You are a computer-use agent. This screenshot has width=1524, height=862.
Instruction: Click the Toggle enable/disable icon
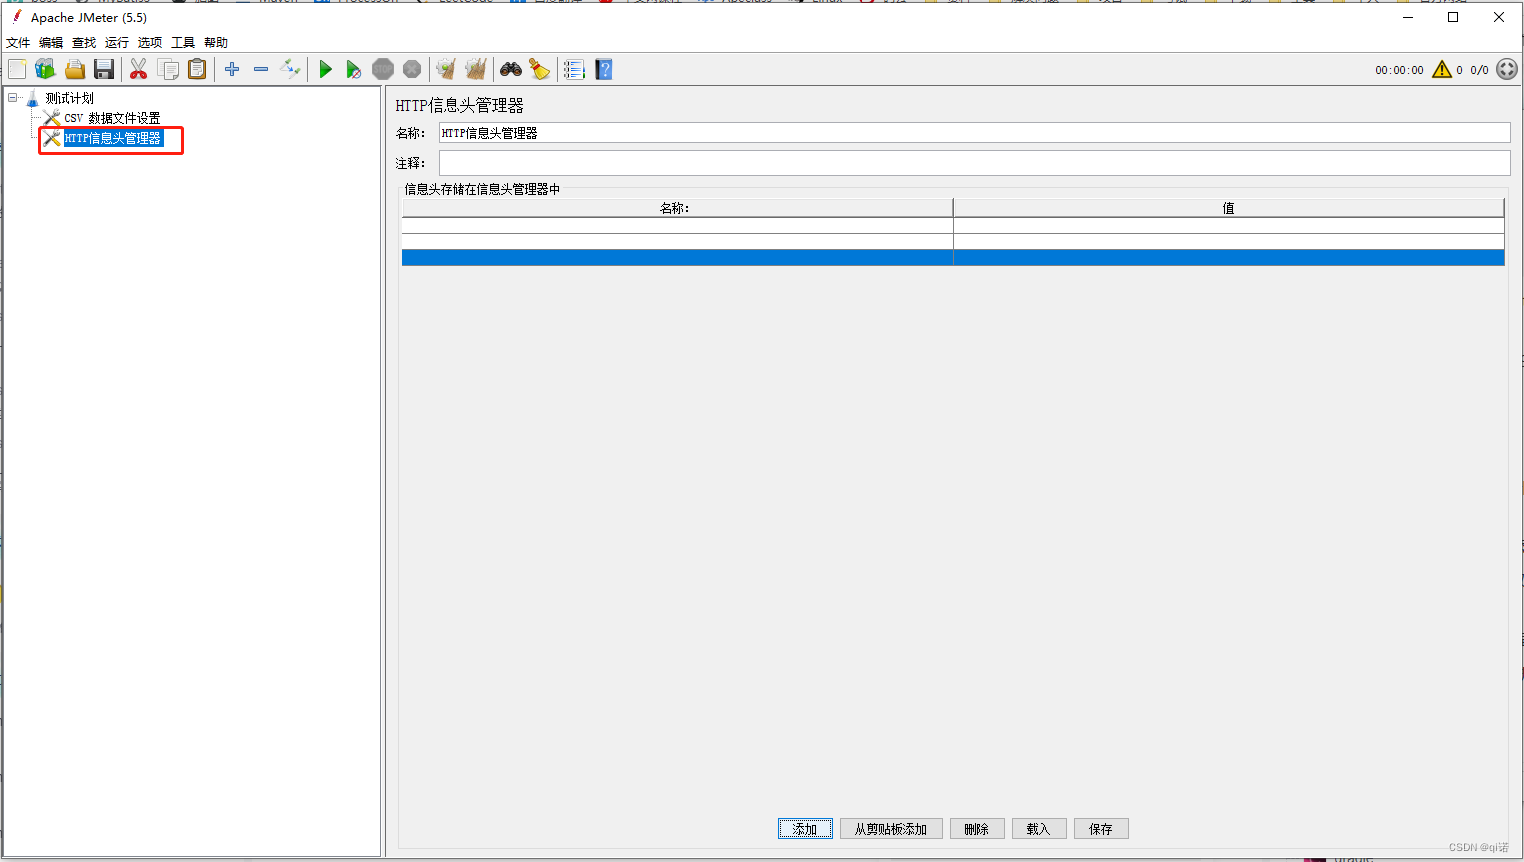(x=290, y=69)
